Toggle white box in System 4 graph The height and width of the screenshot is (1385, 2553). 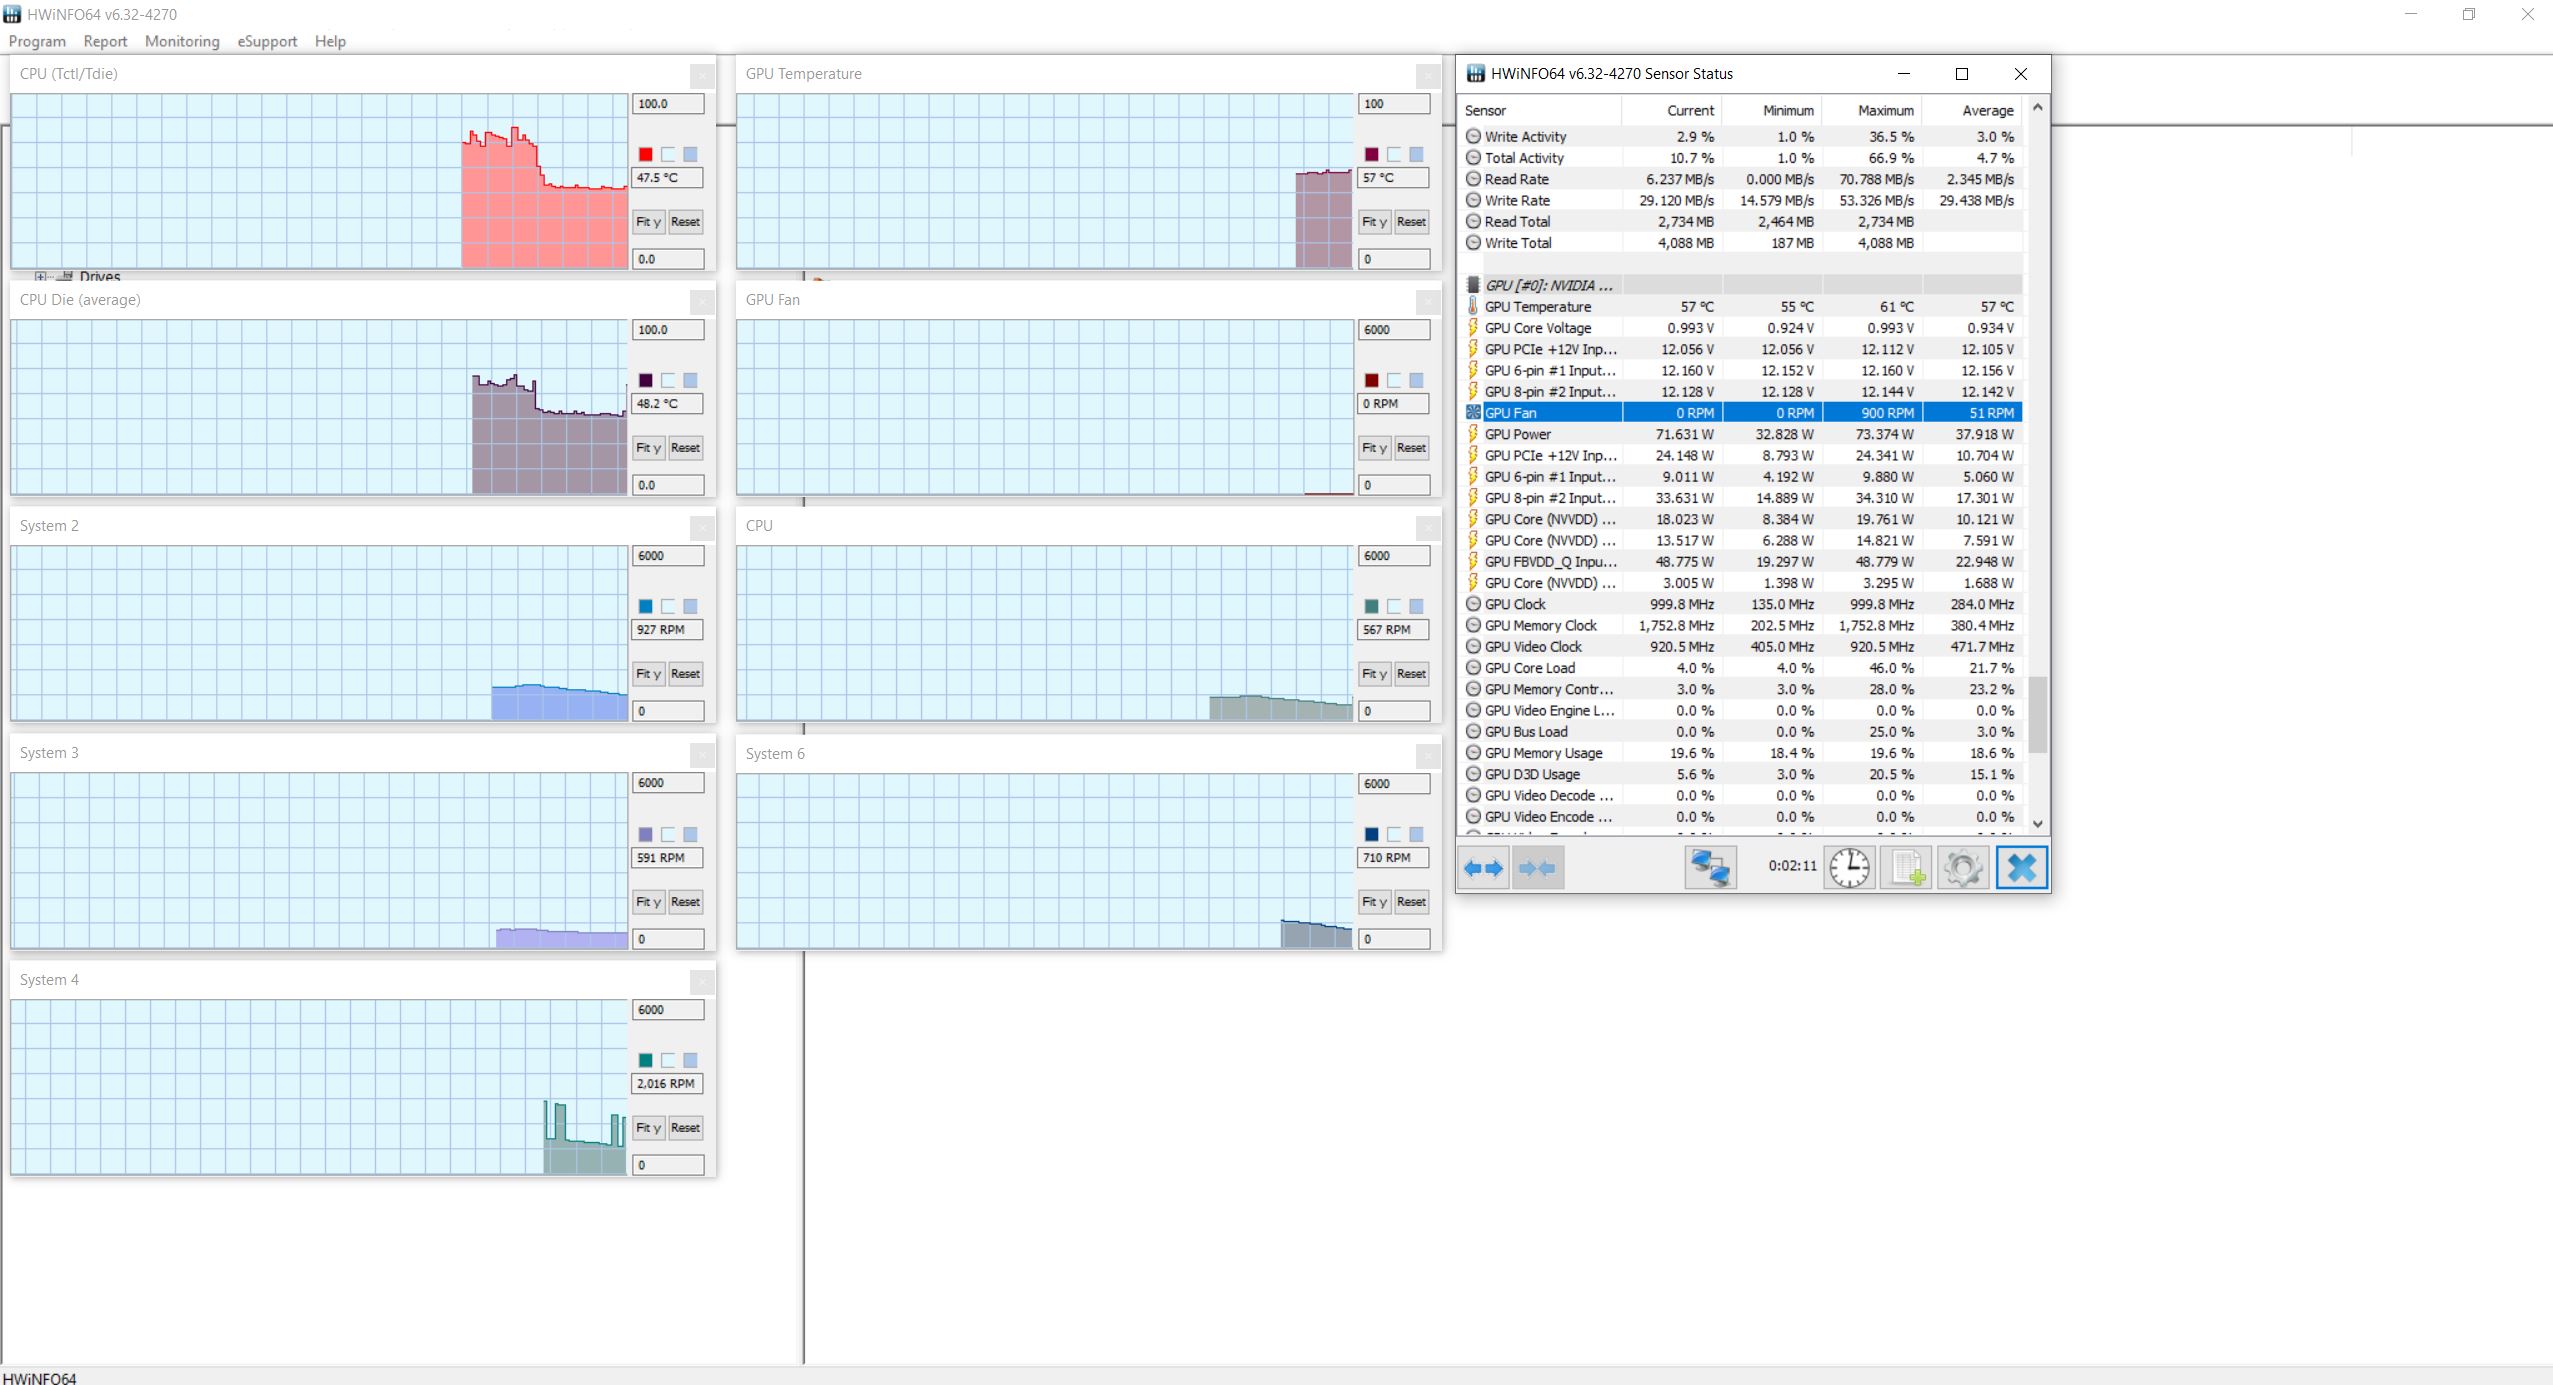pos(668,1060)
